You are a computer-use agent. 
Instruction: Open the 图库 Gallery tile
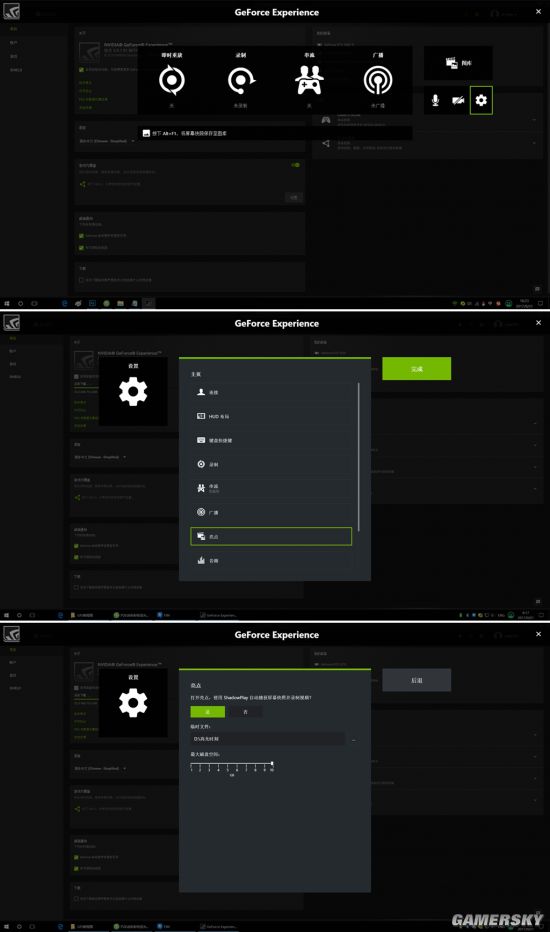pyautogui.click(x=458, y=63)
